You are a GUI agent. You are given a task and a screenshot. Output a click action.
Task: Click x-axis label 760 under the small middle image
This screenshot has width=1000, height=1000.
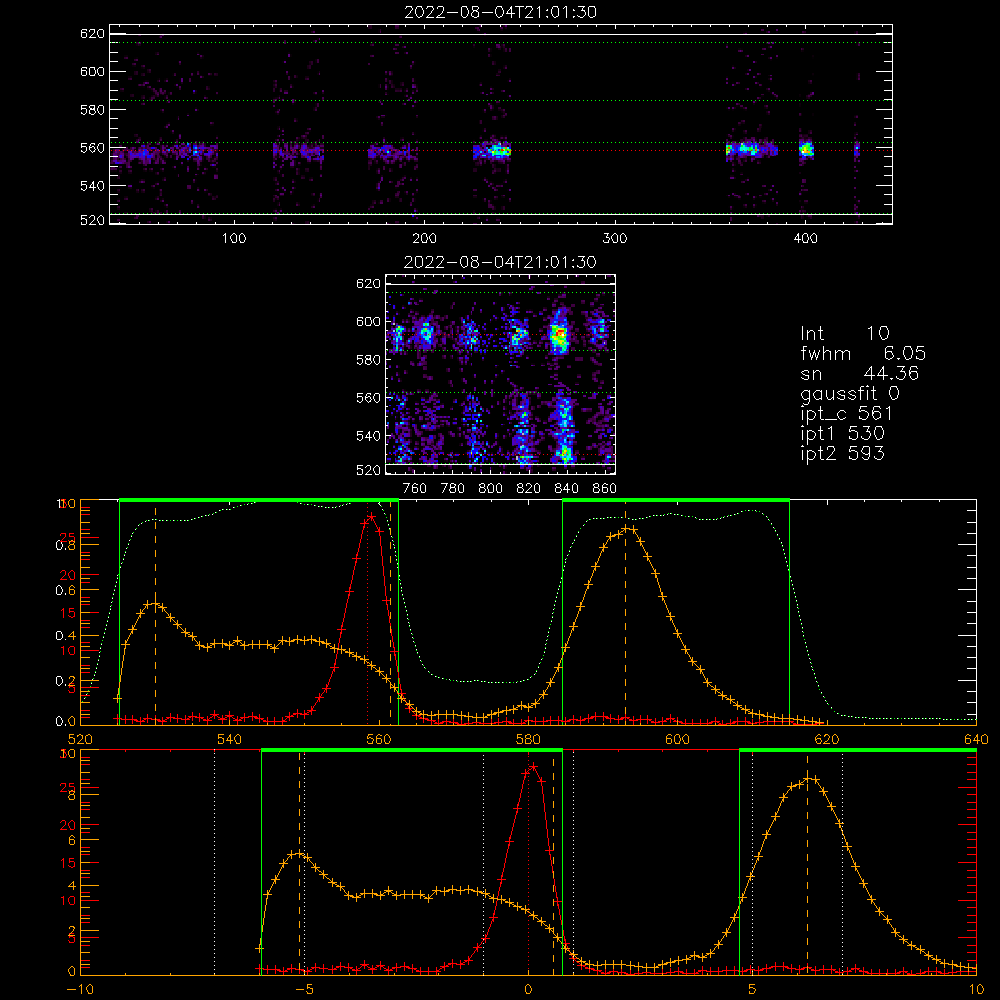coord(415,488)
